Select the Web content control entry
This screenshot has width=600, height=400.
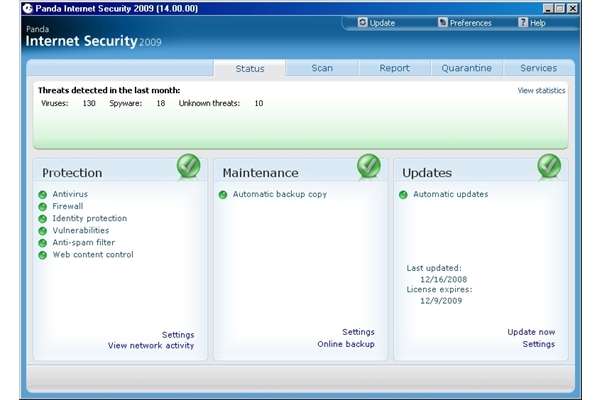pos(93,255)
